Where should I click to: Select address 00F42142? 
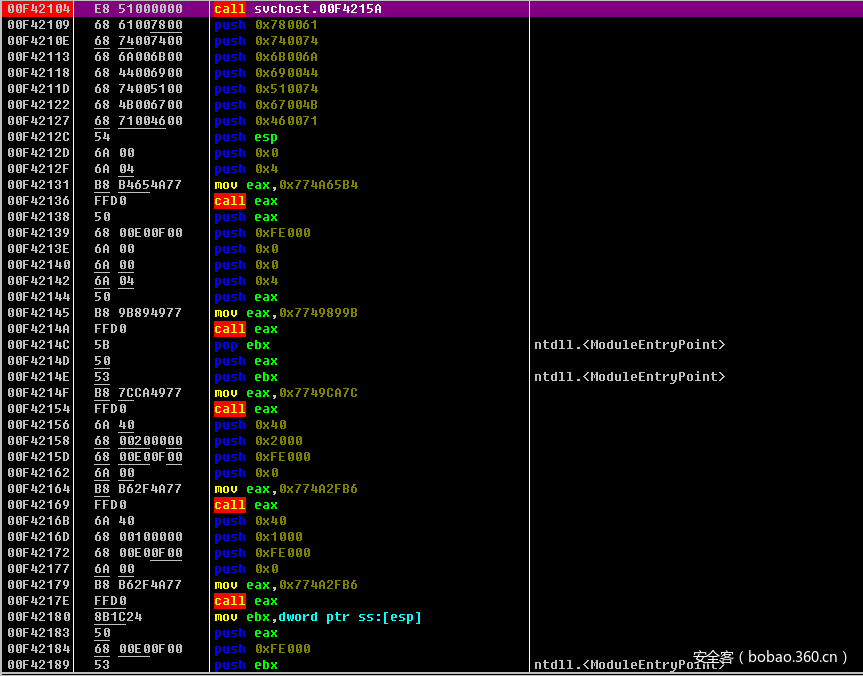coord(39,280)
